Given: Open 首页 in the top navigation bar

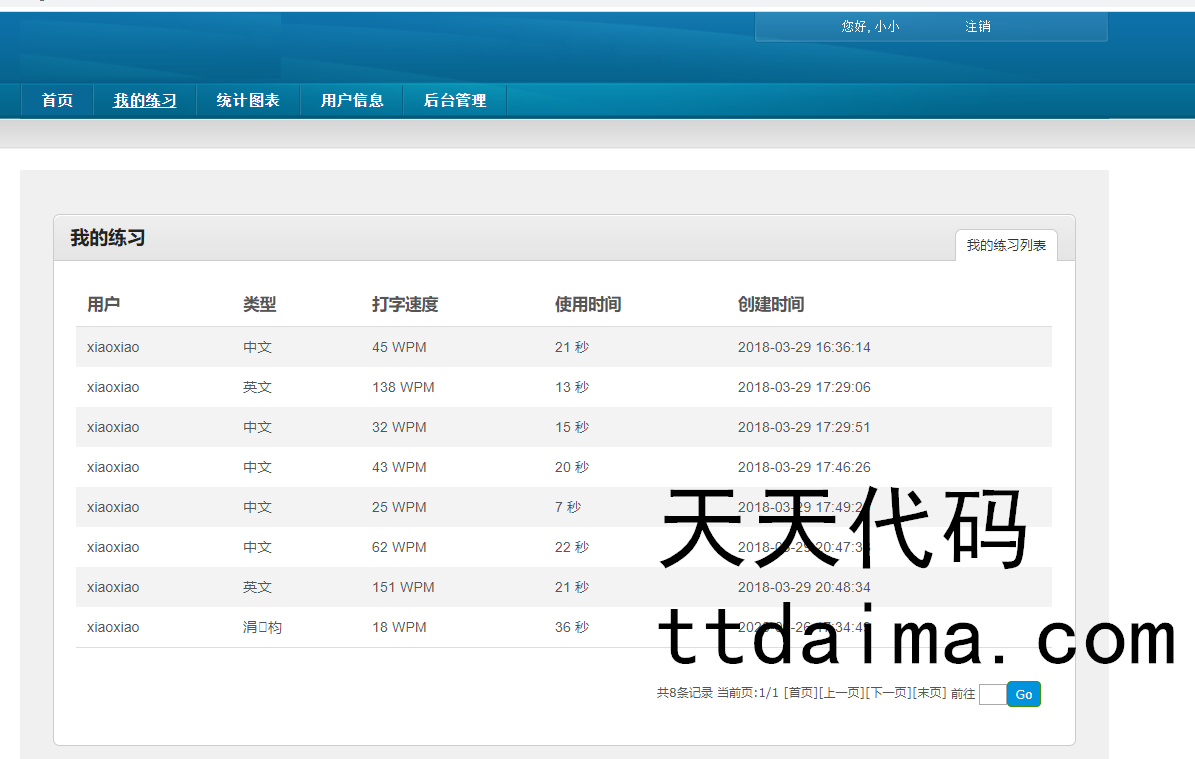Looking at the screenshot, I should point(57,100).
